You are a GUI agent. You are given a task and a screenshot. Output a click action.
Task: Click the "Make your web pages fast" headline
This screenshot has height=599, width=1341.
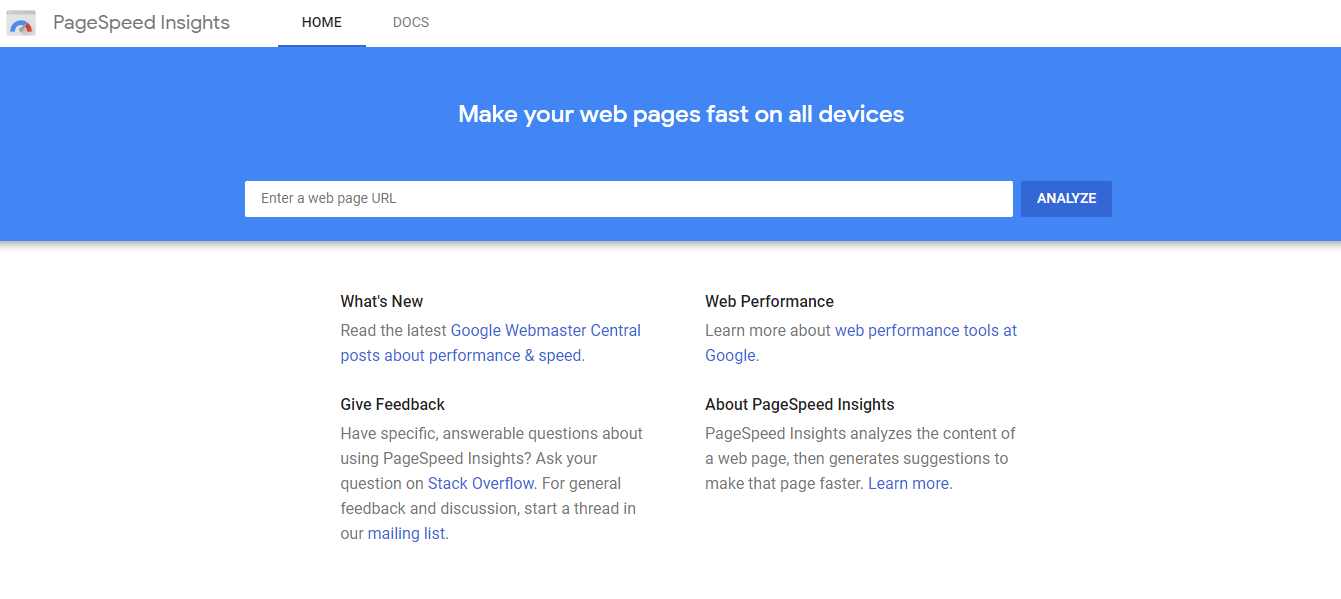pos(681,114)
